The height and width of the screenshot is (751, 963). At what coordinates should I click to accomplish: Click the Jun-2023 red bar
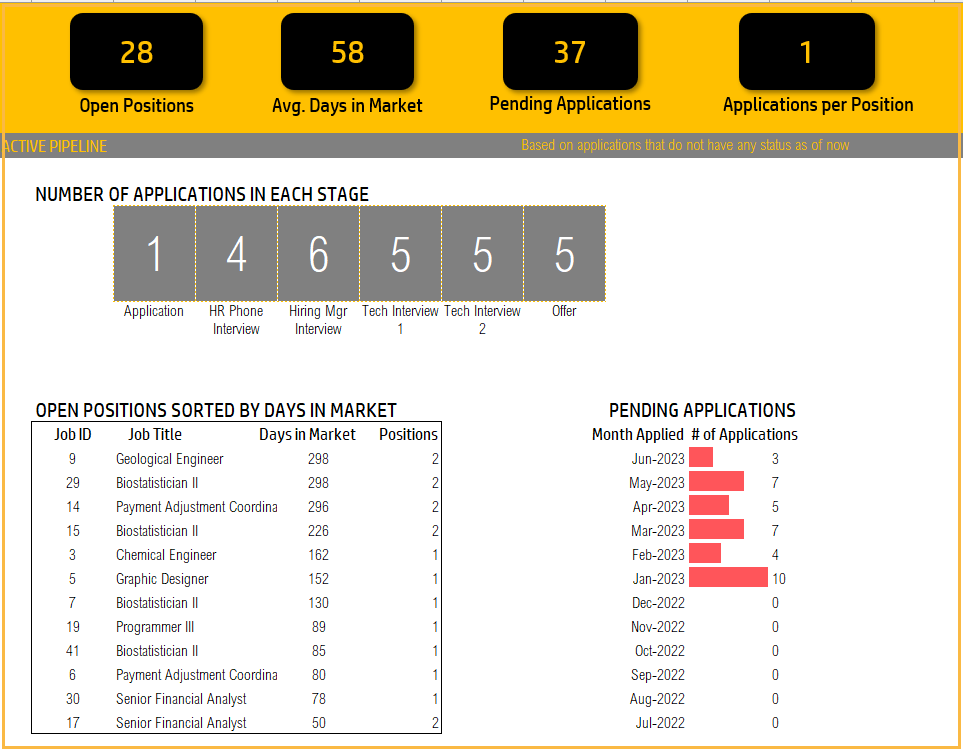[701, 457]
